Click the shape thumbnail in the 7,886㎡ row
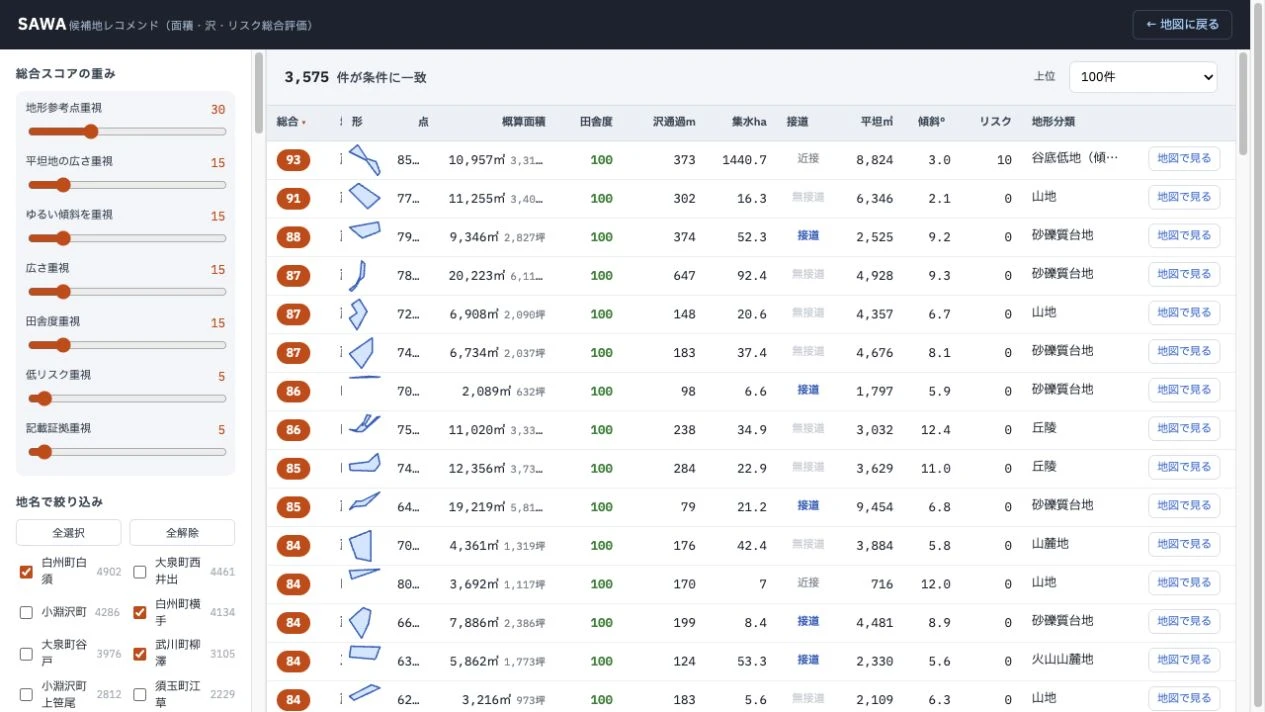Screen dimensions: 1265x712 pyautogui.click(x=360, y=622)
